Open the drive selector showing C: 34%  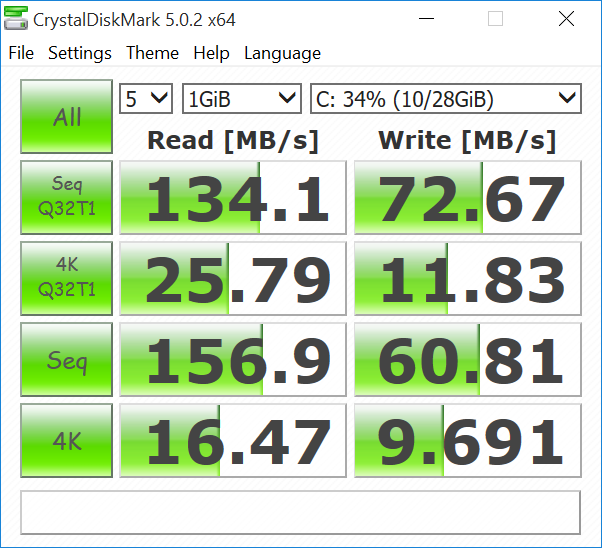[445, 98]
